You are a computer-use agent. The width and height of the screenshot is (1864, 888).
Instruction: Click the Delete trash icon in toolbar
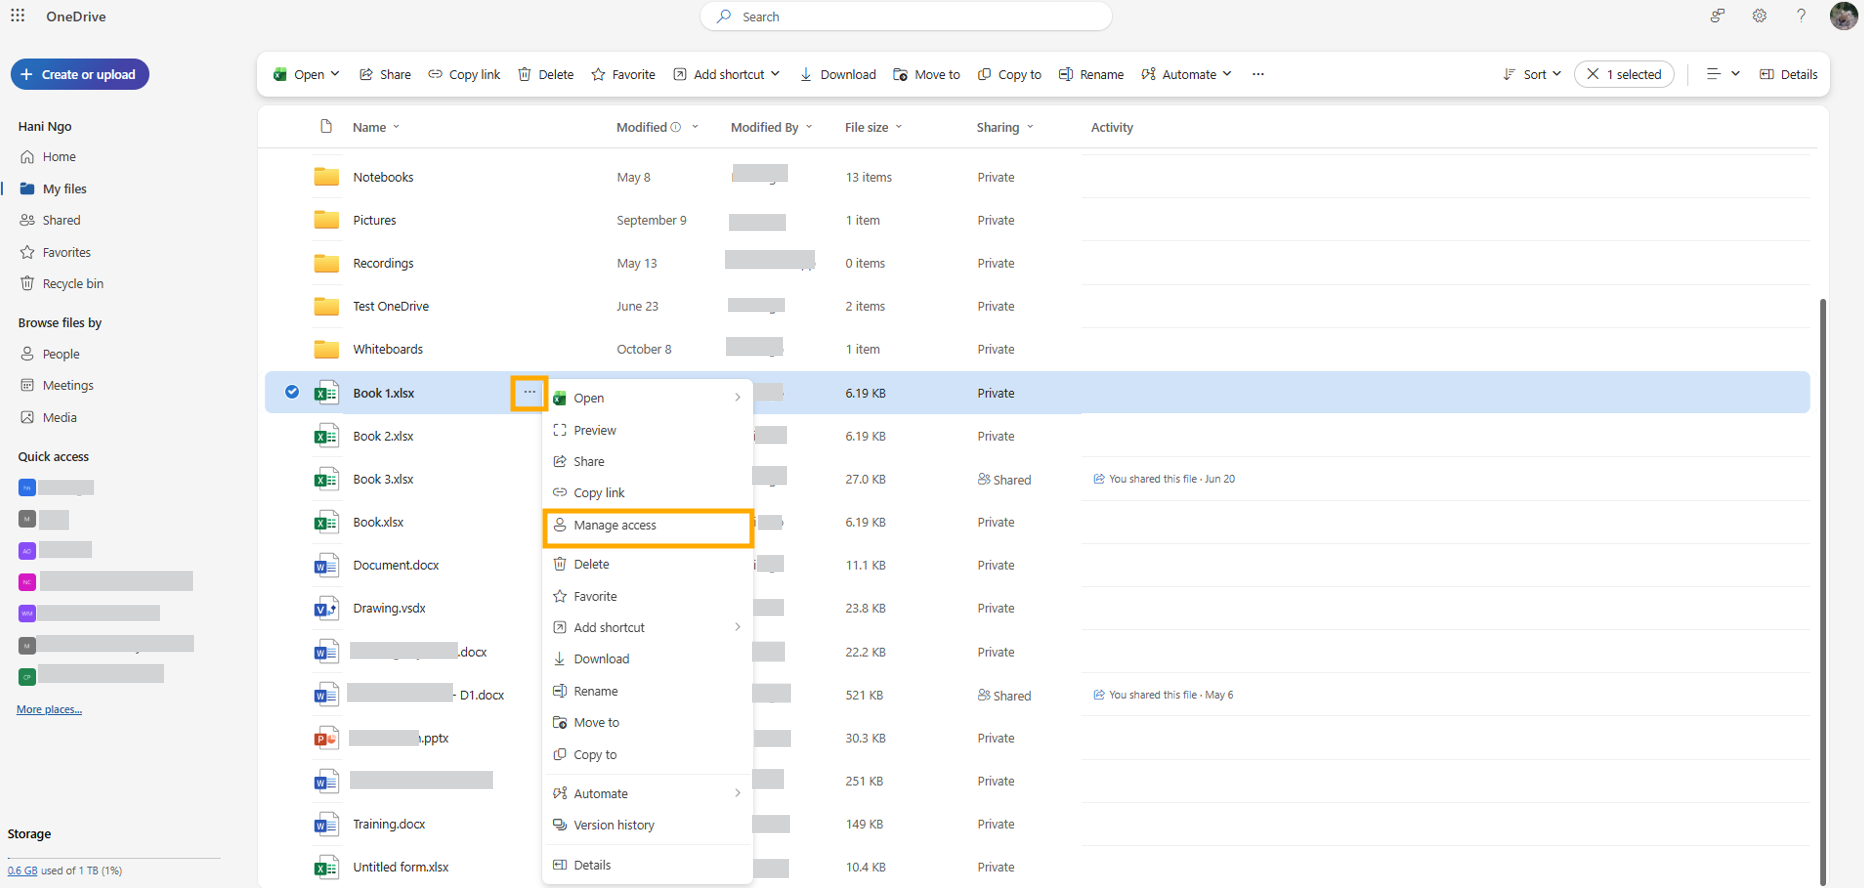coord(546,74)
